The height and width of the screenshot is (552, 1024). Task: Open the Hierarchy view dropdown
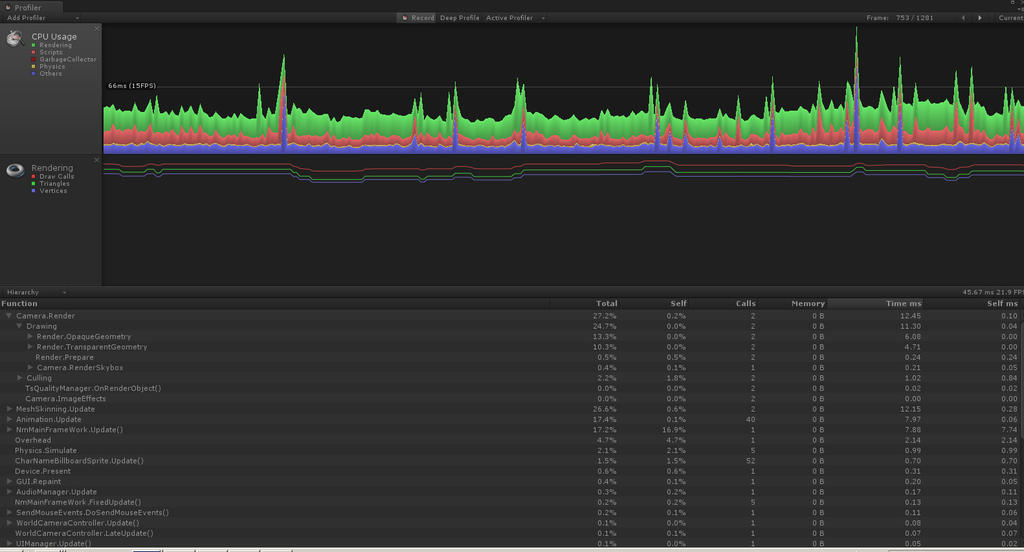point(35,292)
